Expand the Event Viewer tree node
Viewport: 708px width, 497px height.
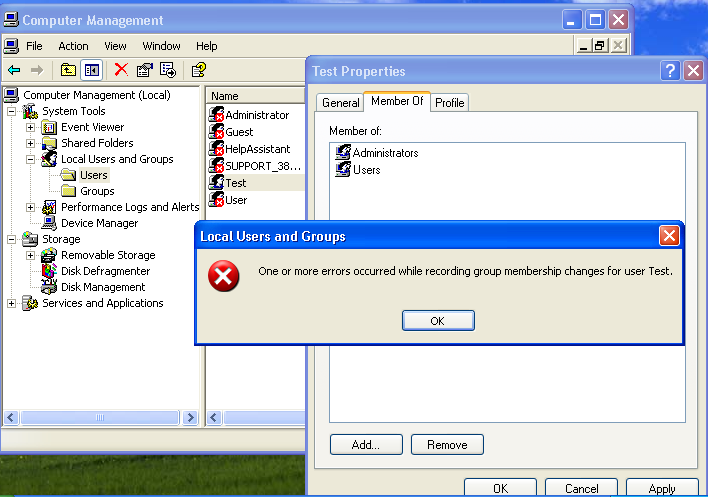pos(30,127)
